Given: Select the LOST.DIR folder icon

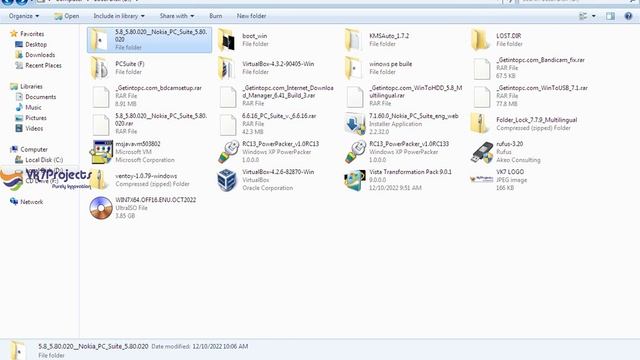Looking at the screenshot, I should (480, 40).
